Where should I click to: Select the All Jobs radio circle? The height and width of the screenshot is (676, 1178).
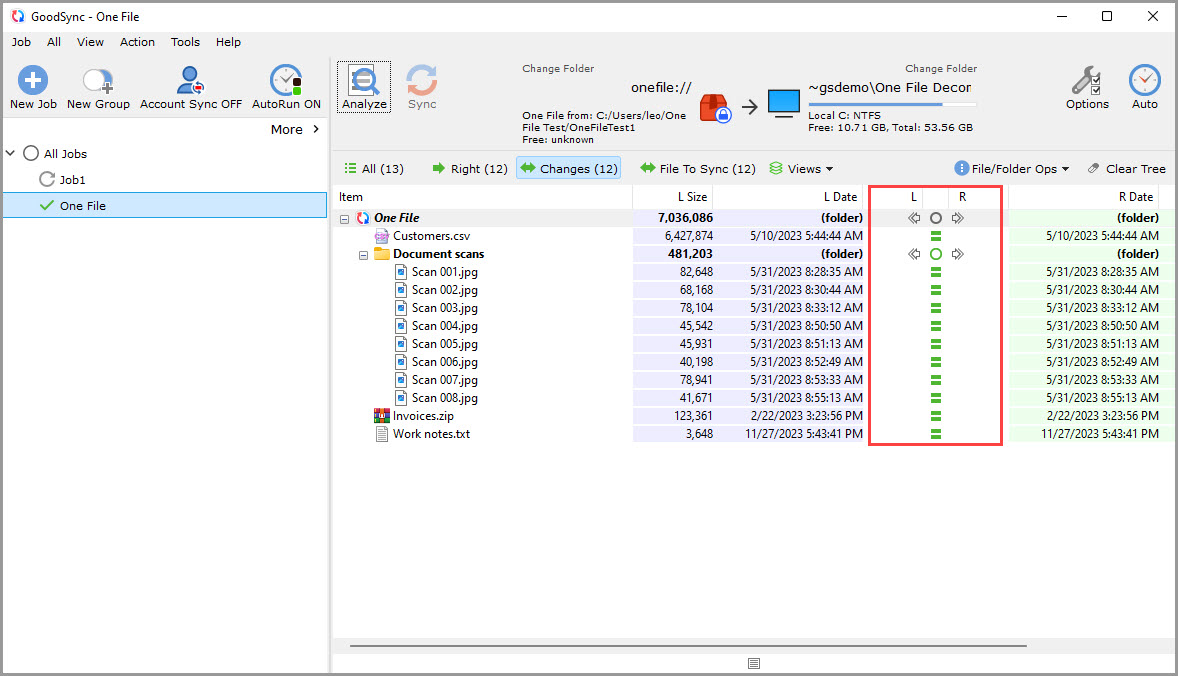(31, 153)
